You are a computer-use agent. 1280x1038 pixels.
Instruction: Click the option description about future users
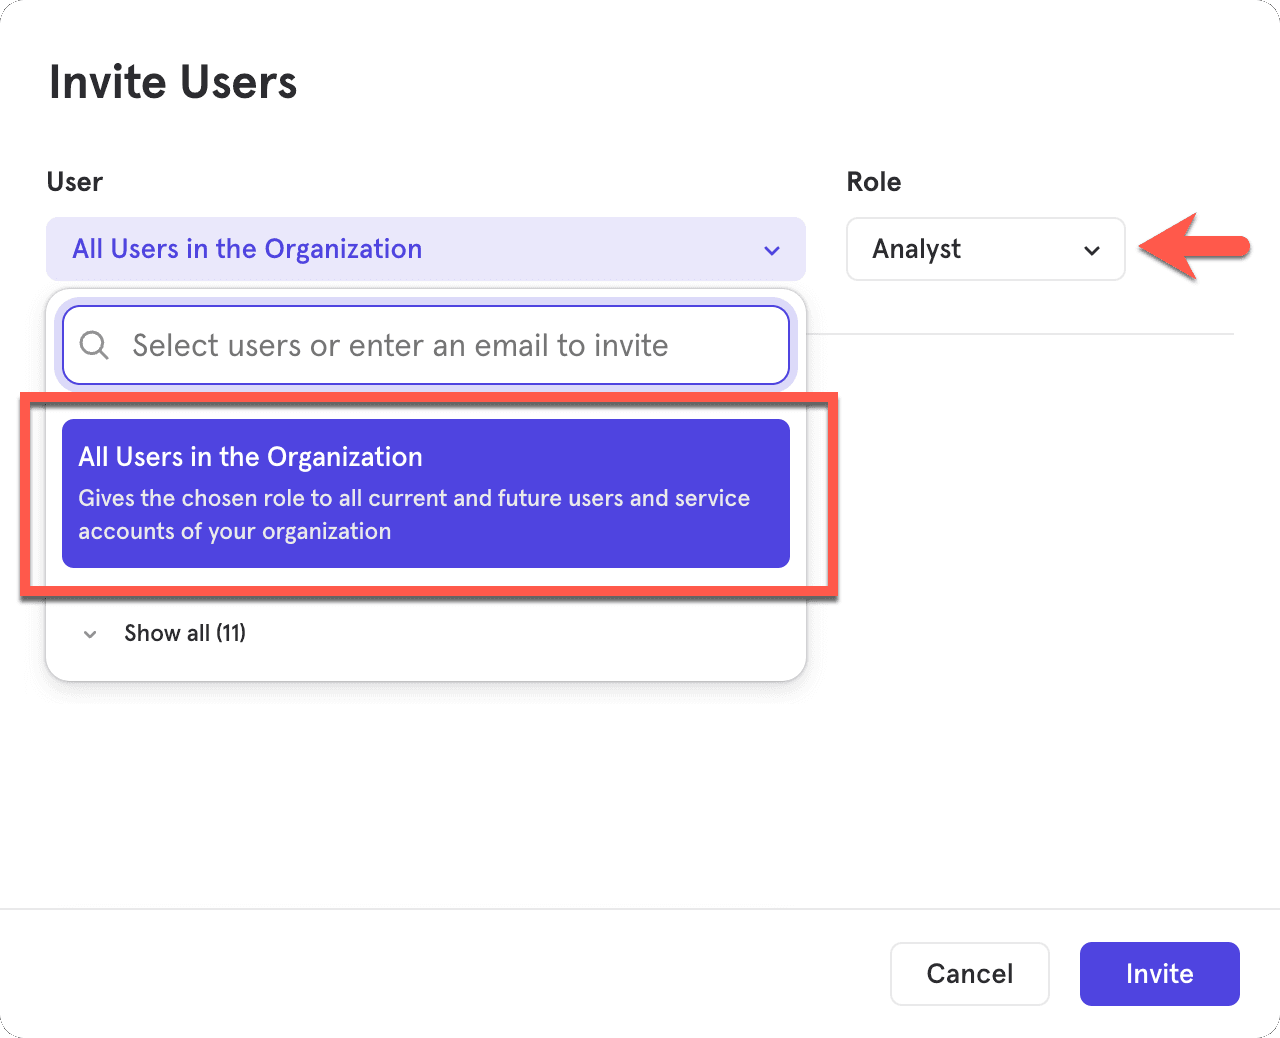click(413, 514)
